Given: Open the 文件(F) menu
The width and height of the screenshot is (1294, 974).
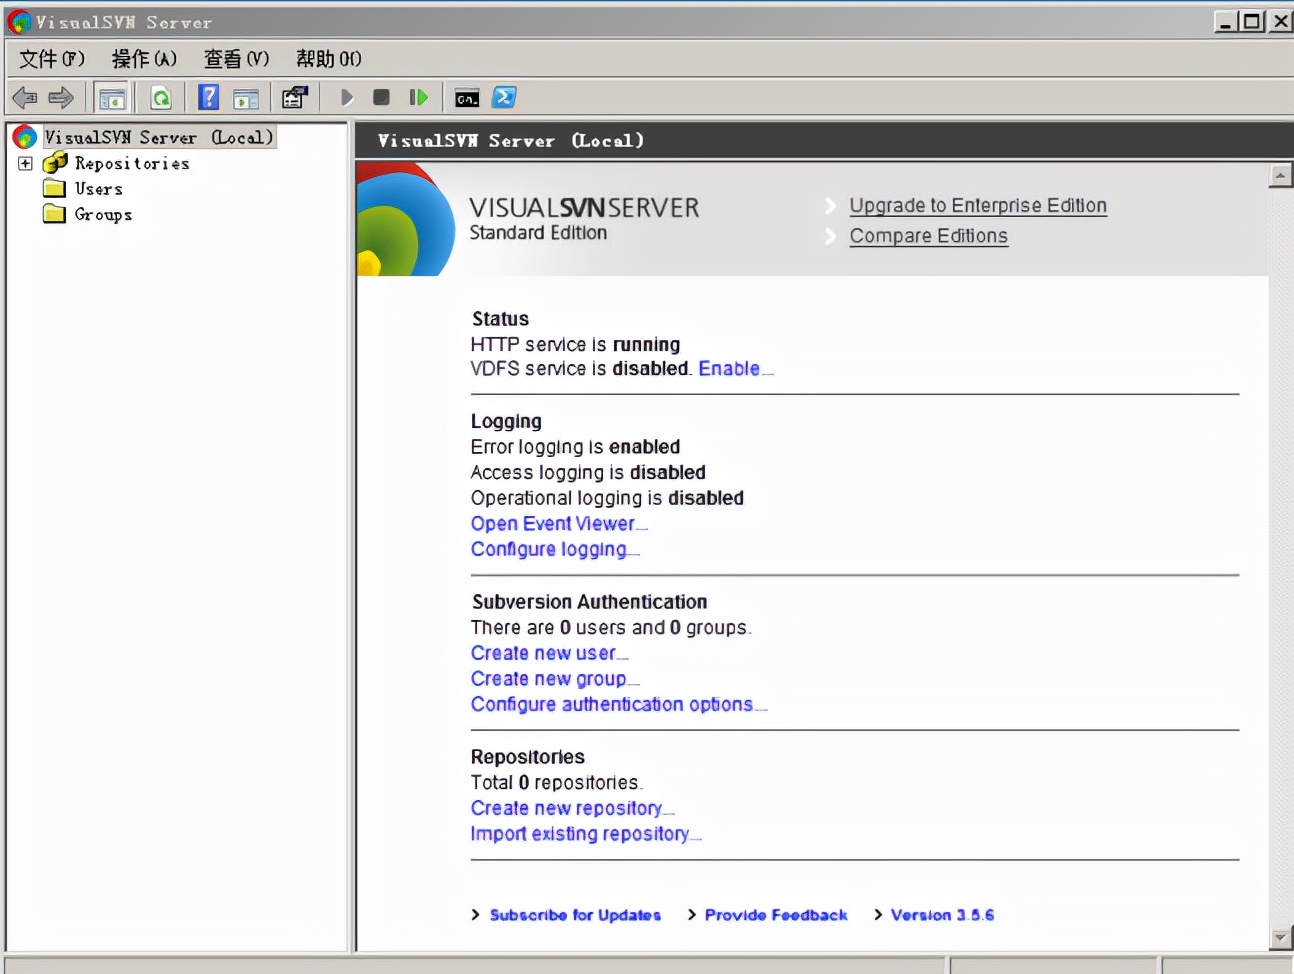Looking at the screenshot, I should click(52, 59).
